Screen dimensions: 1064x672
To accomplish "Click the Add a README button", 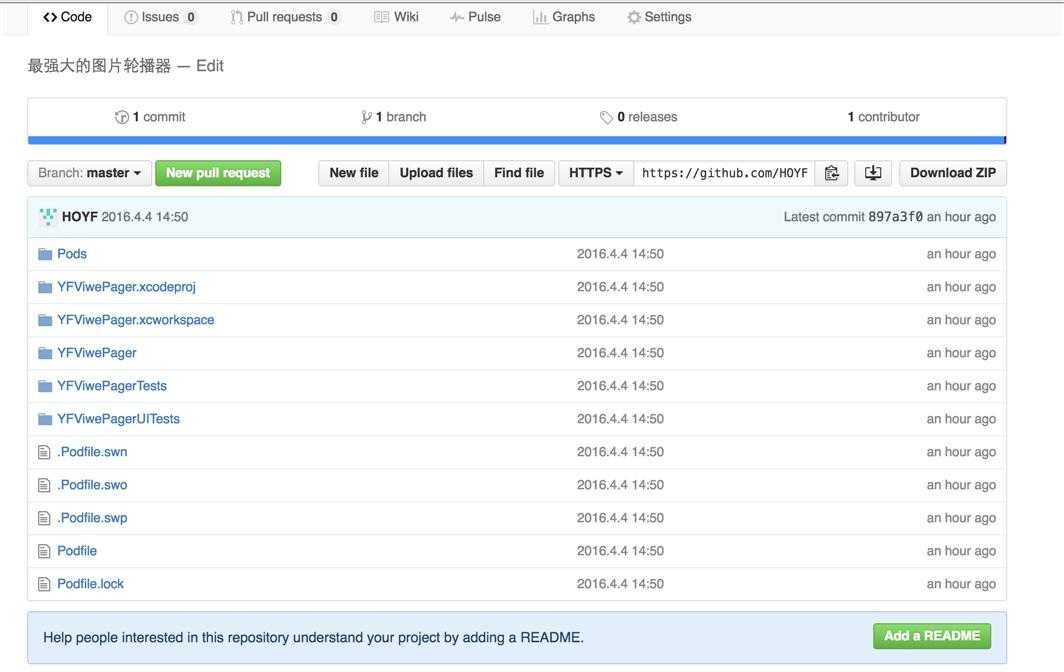I will coord(932,636).
